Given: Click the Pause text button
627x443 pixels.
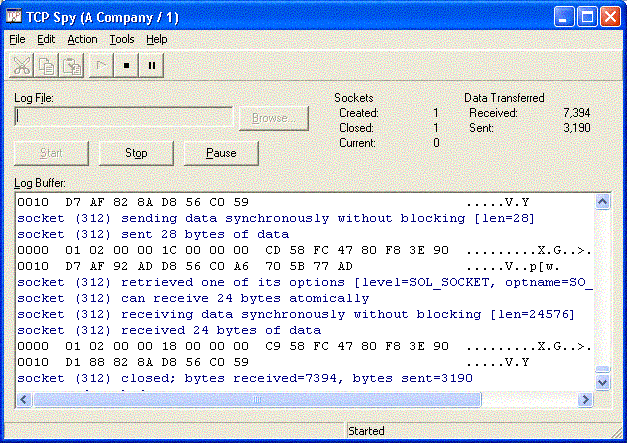Looking at the screenshot, I should [x=221, y=153].
